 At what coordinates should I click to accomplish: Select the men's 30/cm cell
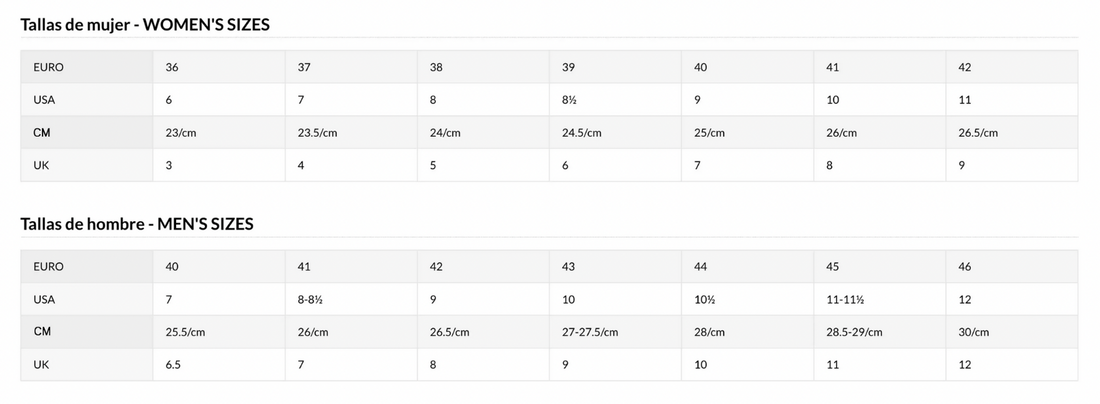[x=974, y=332]
